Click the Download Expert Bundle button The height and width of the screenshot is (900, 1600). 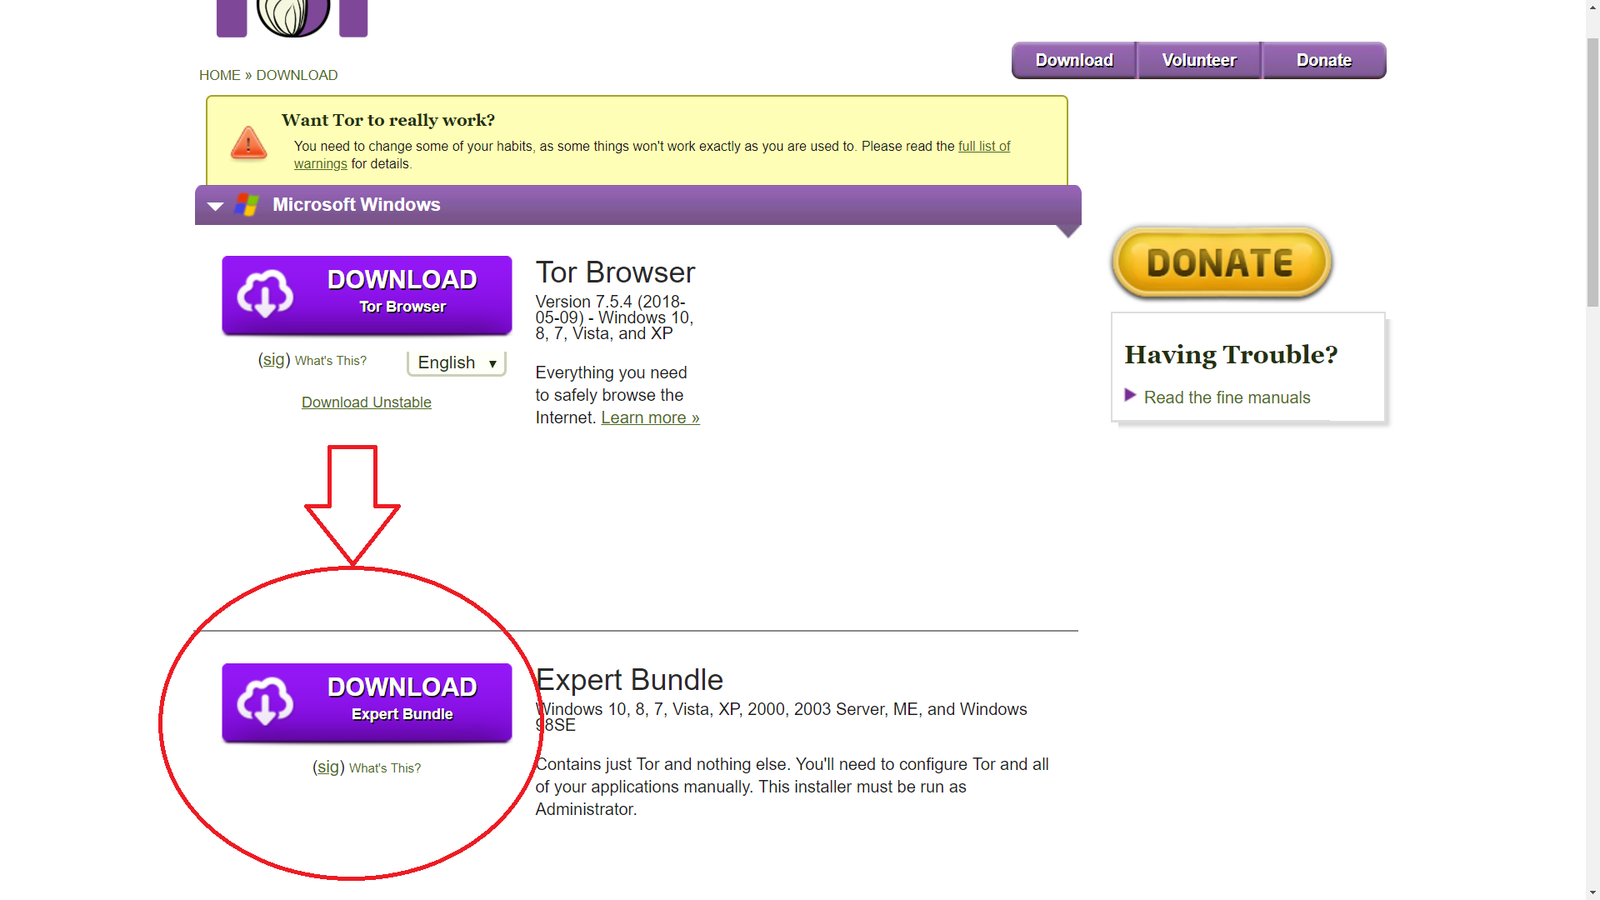tap(367, 702)
